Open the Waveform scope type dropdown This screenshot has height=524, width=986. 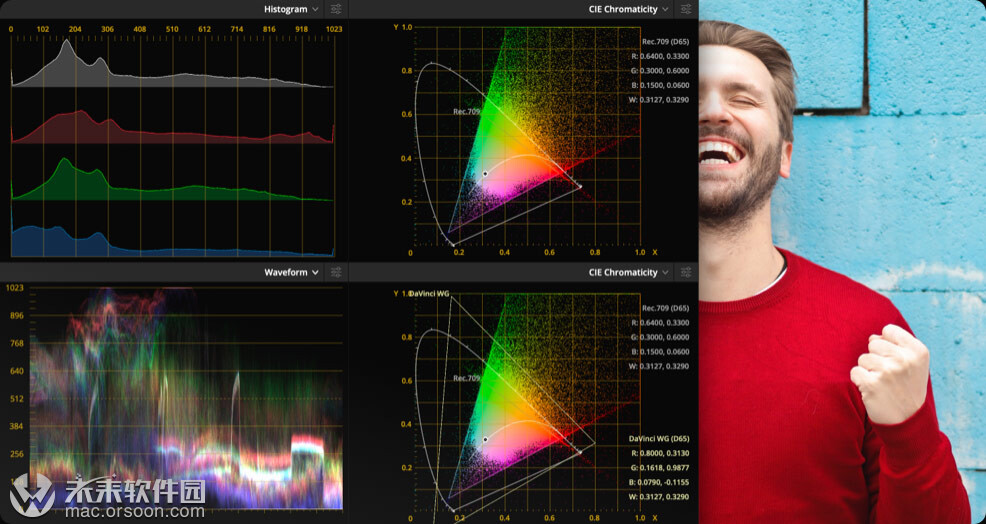pos(291,272)
